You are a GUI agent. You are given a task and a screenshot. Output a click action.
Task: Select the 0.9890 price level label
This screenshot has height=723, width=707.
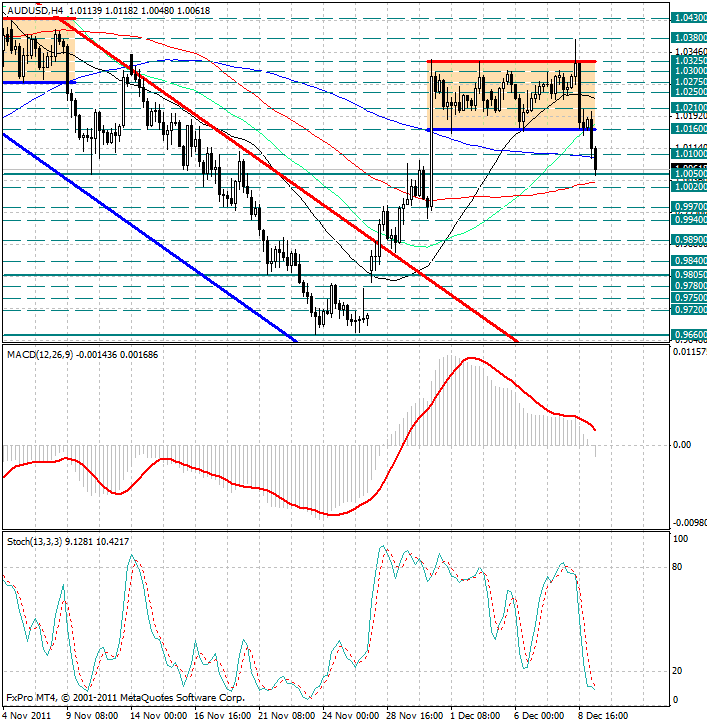coord(689,240)
